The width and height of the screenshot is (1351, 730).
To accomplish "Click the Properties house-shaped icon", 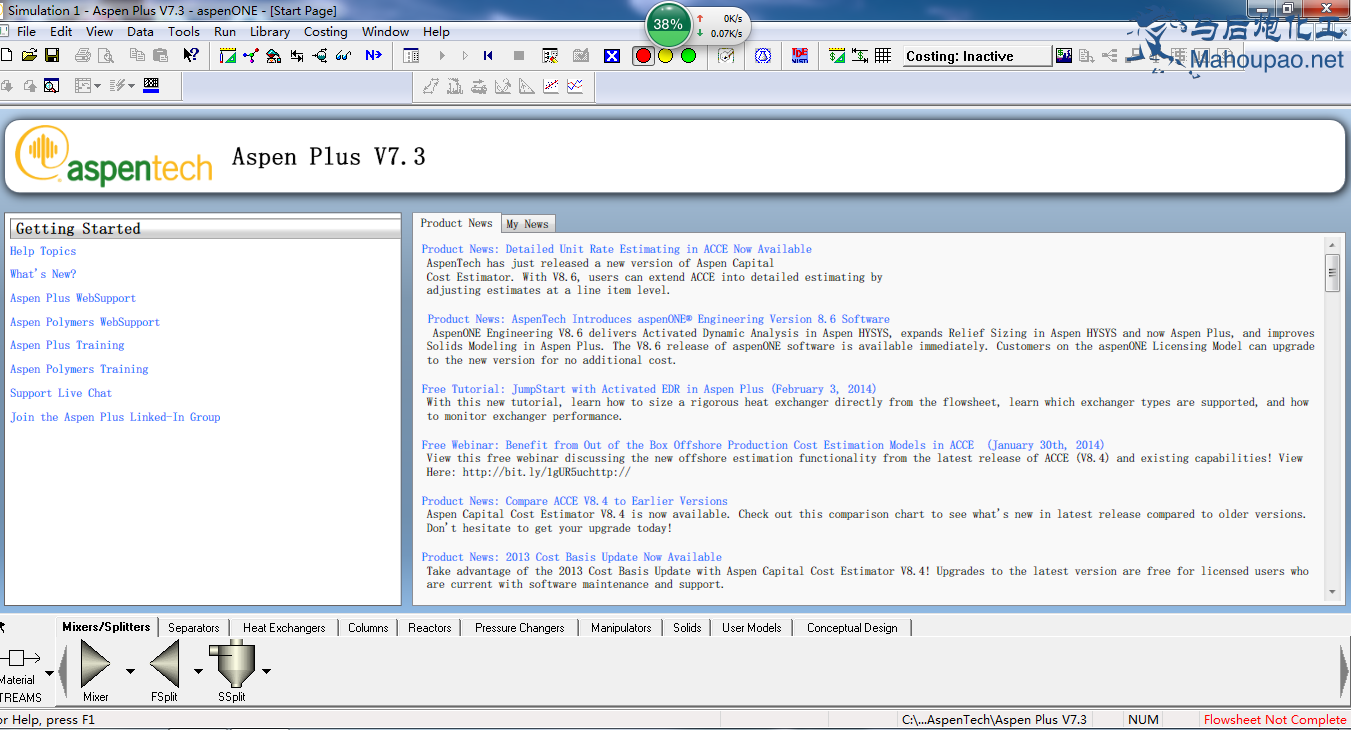I will coord(273,56).
